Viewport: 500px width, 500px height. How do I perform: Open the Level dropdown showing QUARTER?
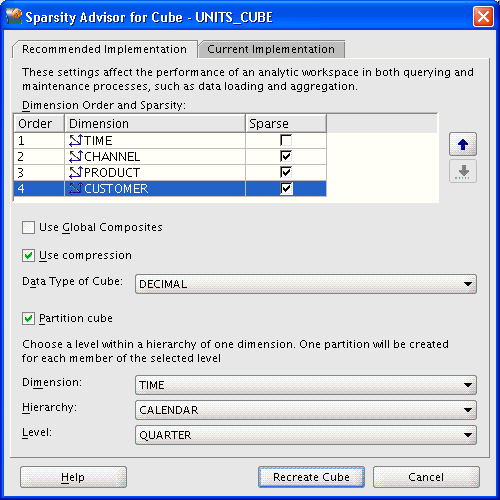(306, 435)
